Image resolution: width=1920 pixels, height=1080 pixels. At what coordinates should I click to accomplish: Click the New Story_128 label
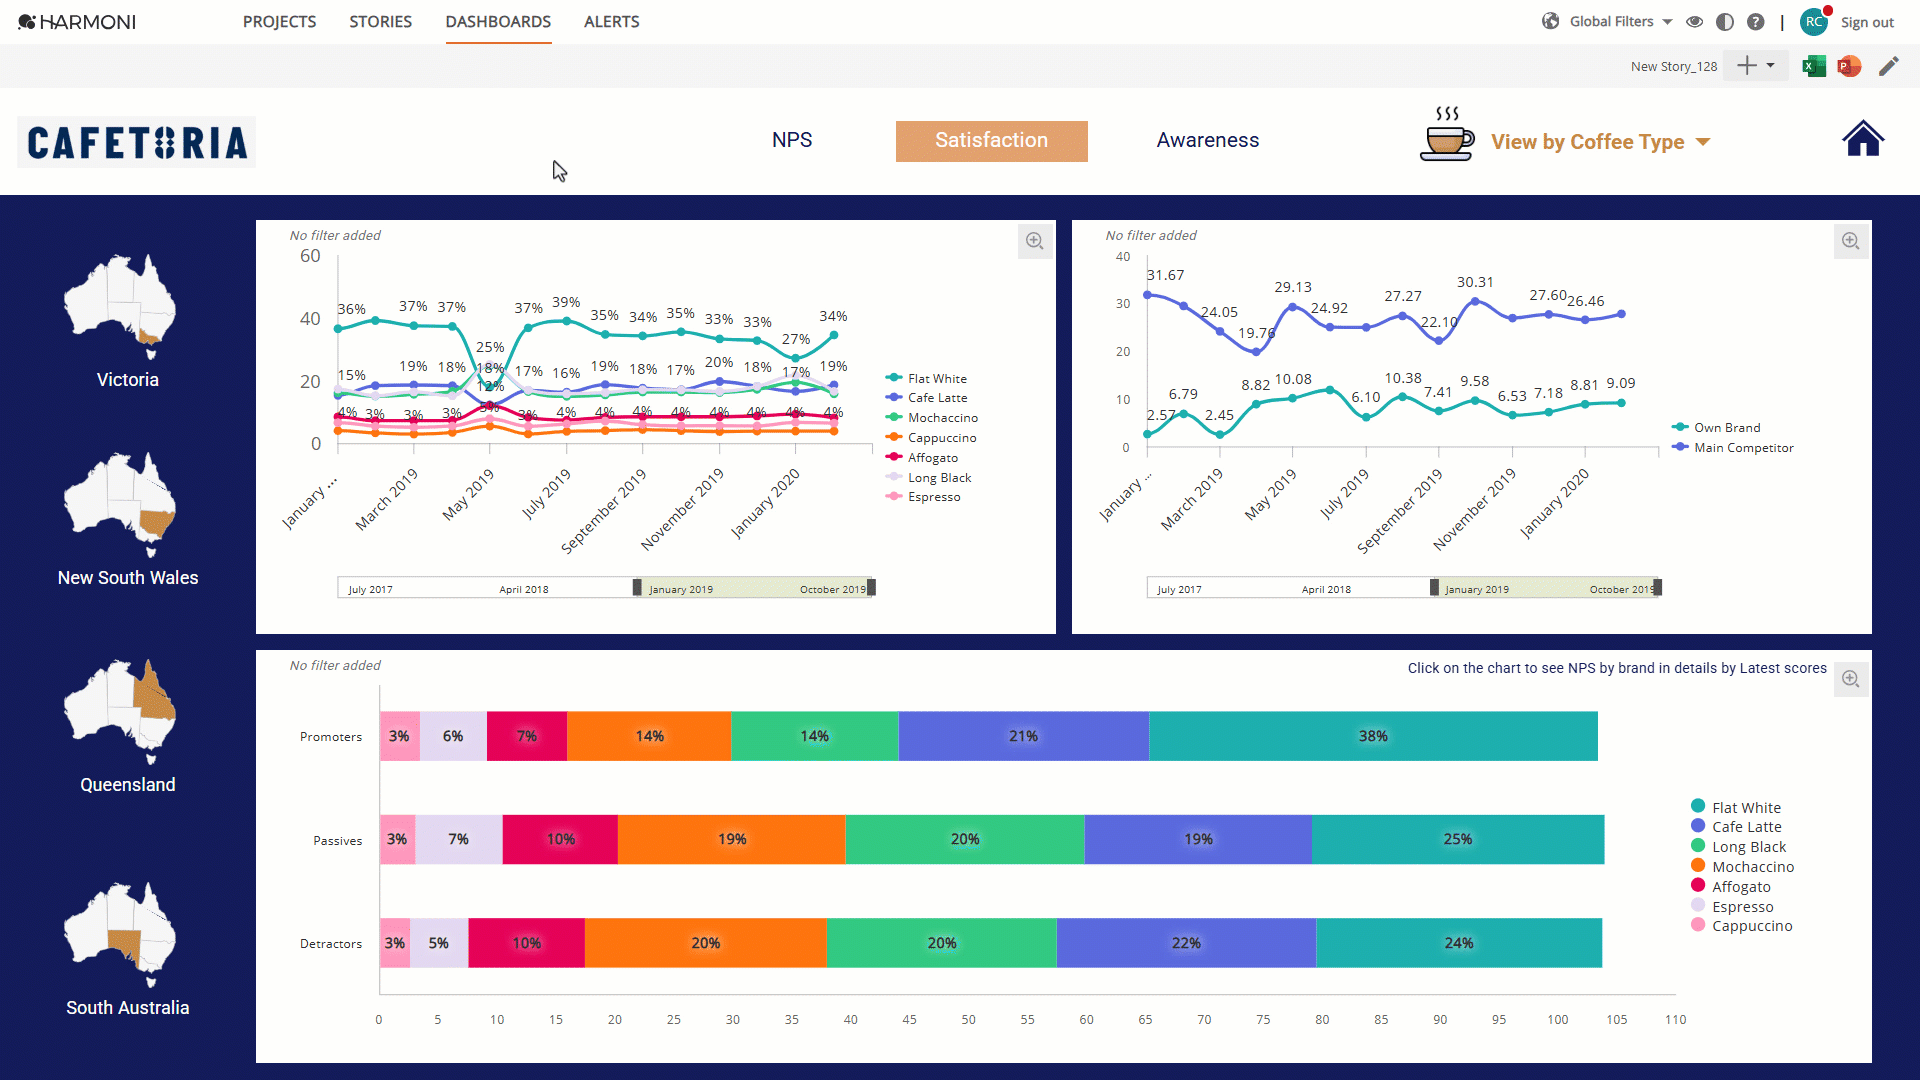[1674, 66]
